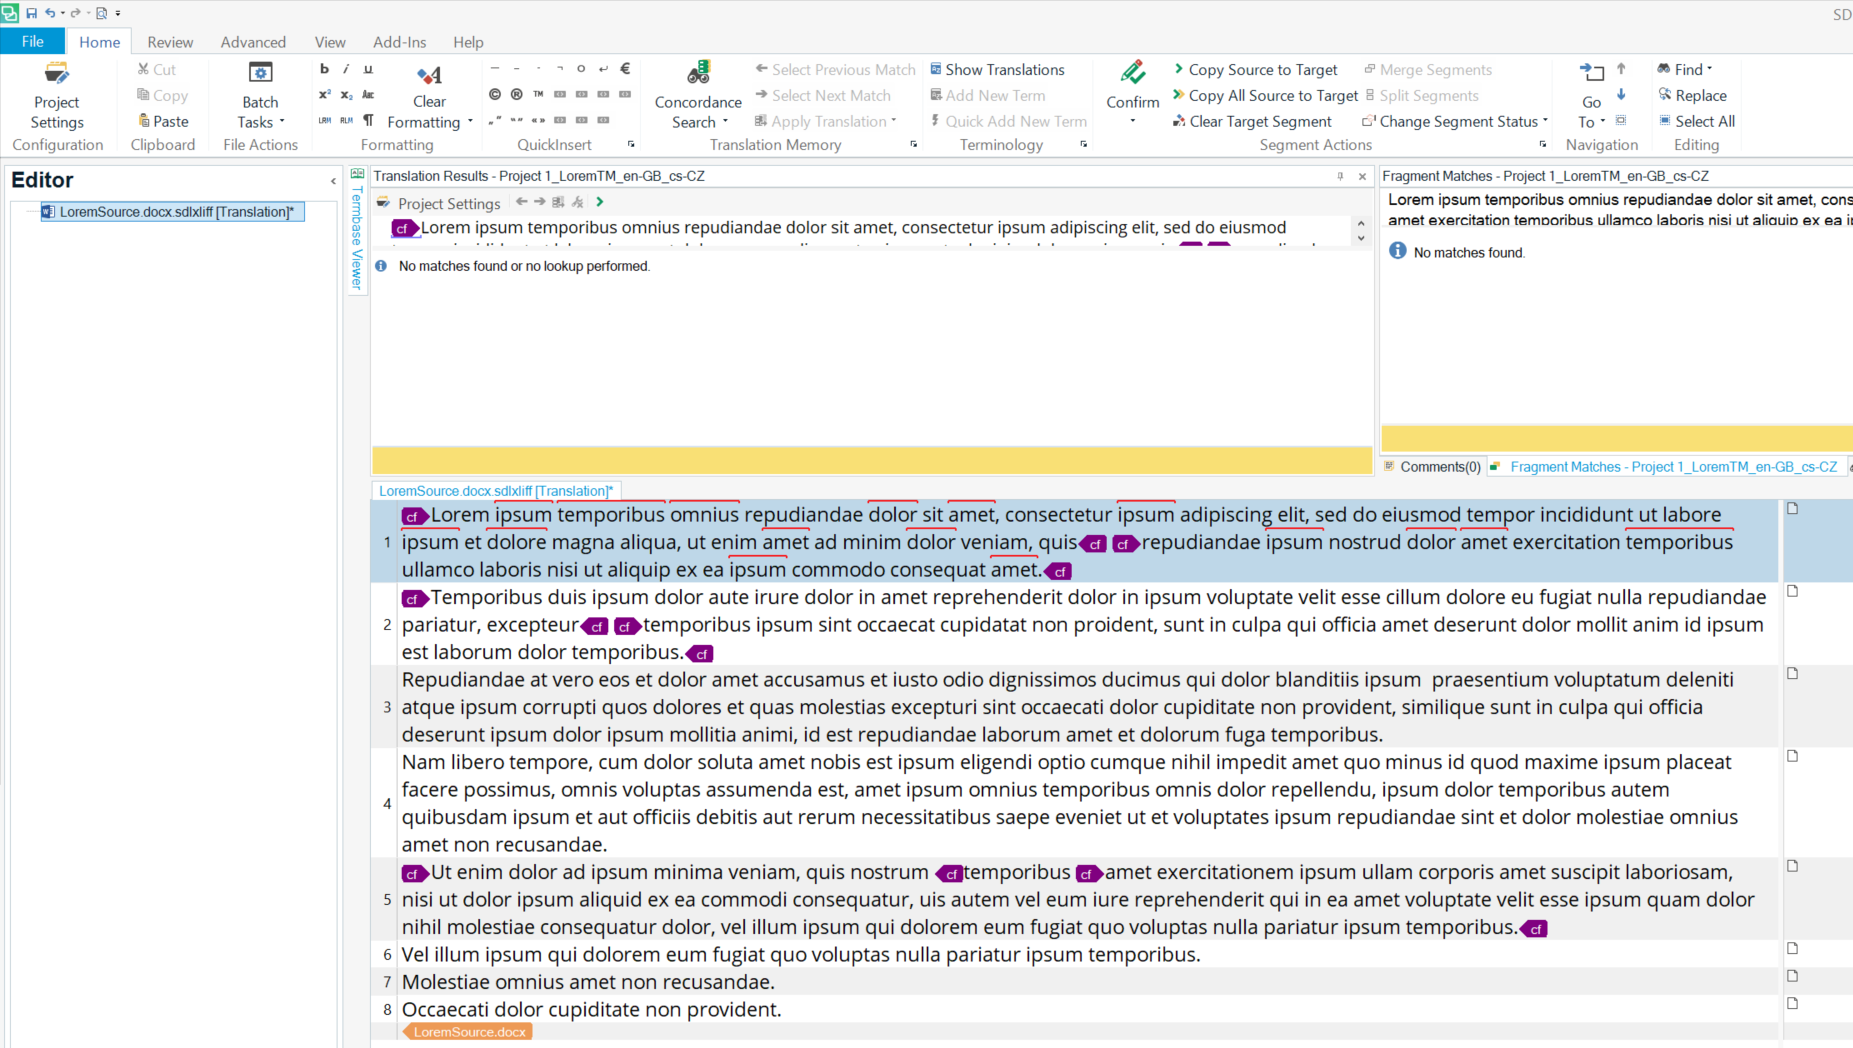The width and height of the screenshot is (1853, 1048).
Task: Insert the line break arrow symbol
Action: pyautogui.click(x=603, y=69)
